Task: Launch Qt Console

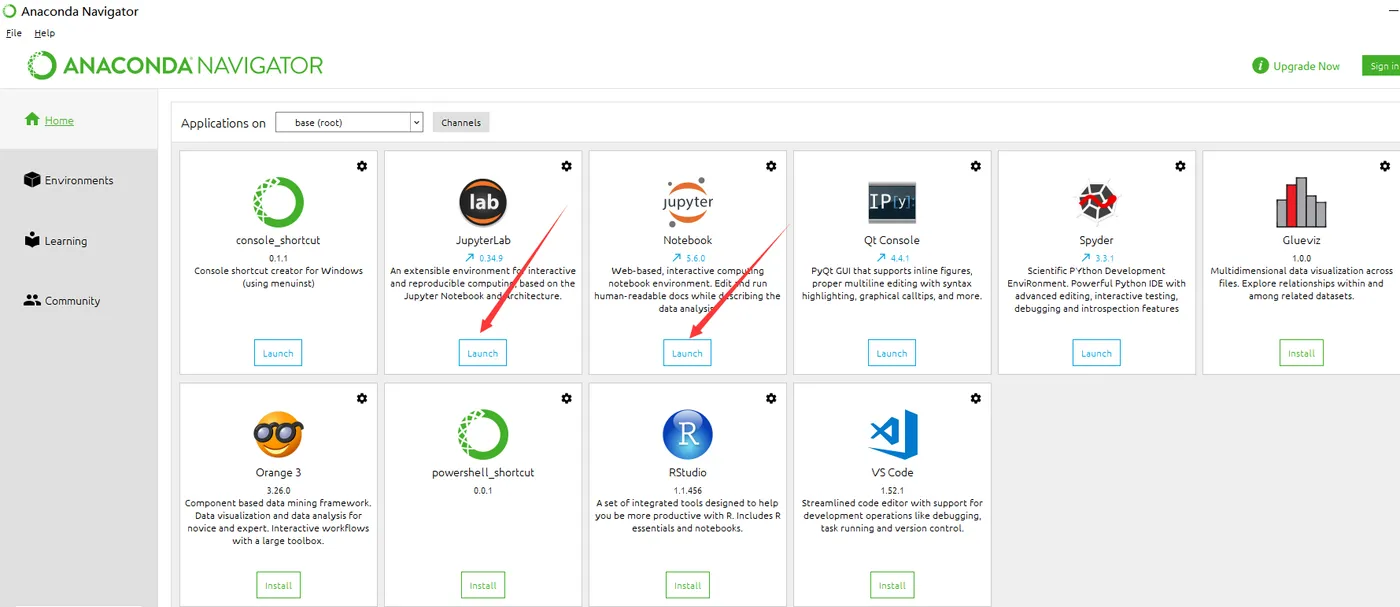Action: coord(892,353)
